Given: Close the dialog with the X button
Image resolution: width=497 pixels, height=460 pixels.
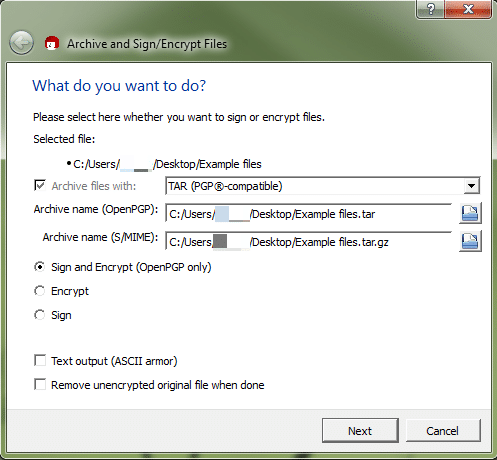Looking at the screenshot, I should point(468,9).
